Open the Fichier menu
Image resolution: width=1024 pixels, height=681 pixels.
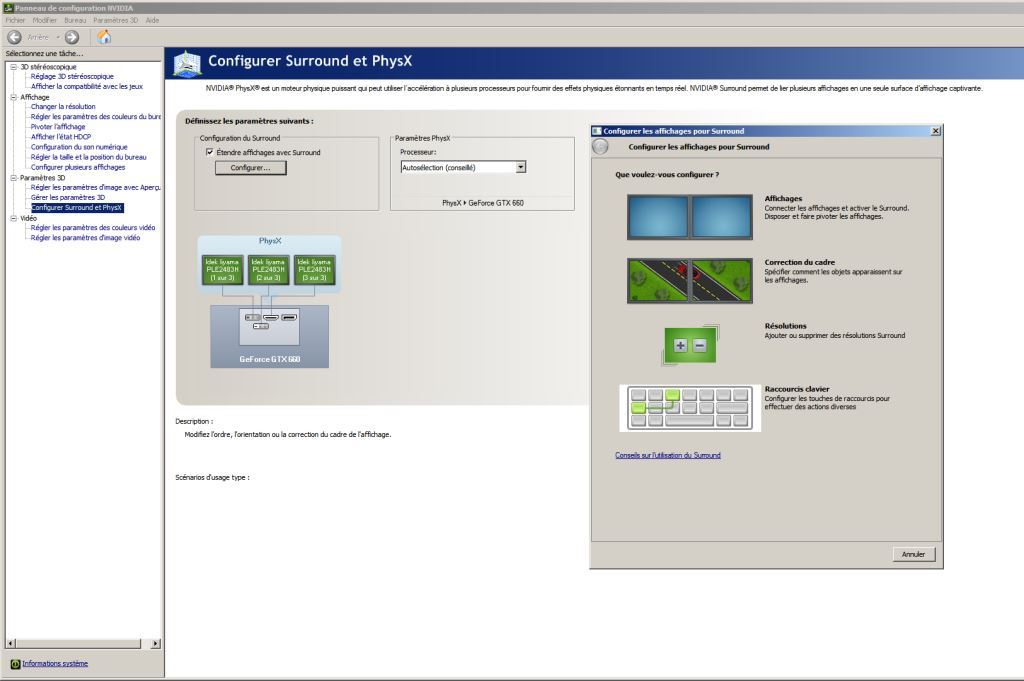coord(15,20)
